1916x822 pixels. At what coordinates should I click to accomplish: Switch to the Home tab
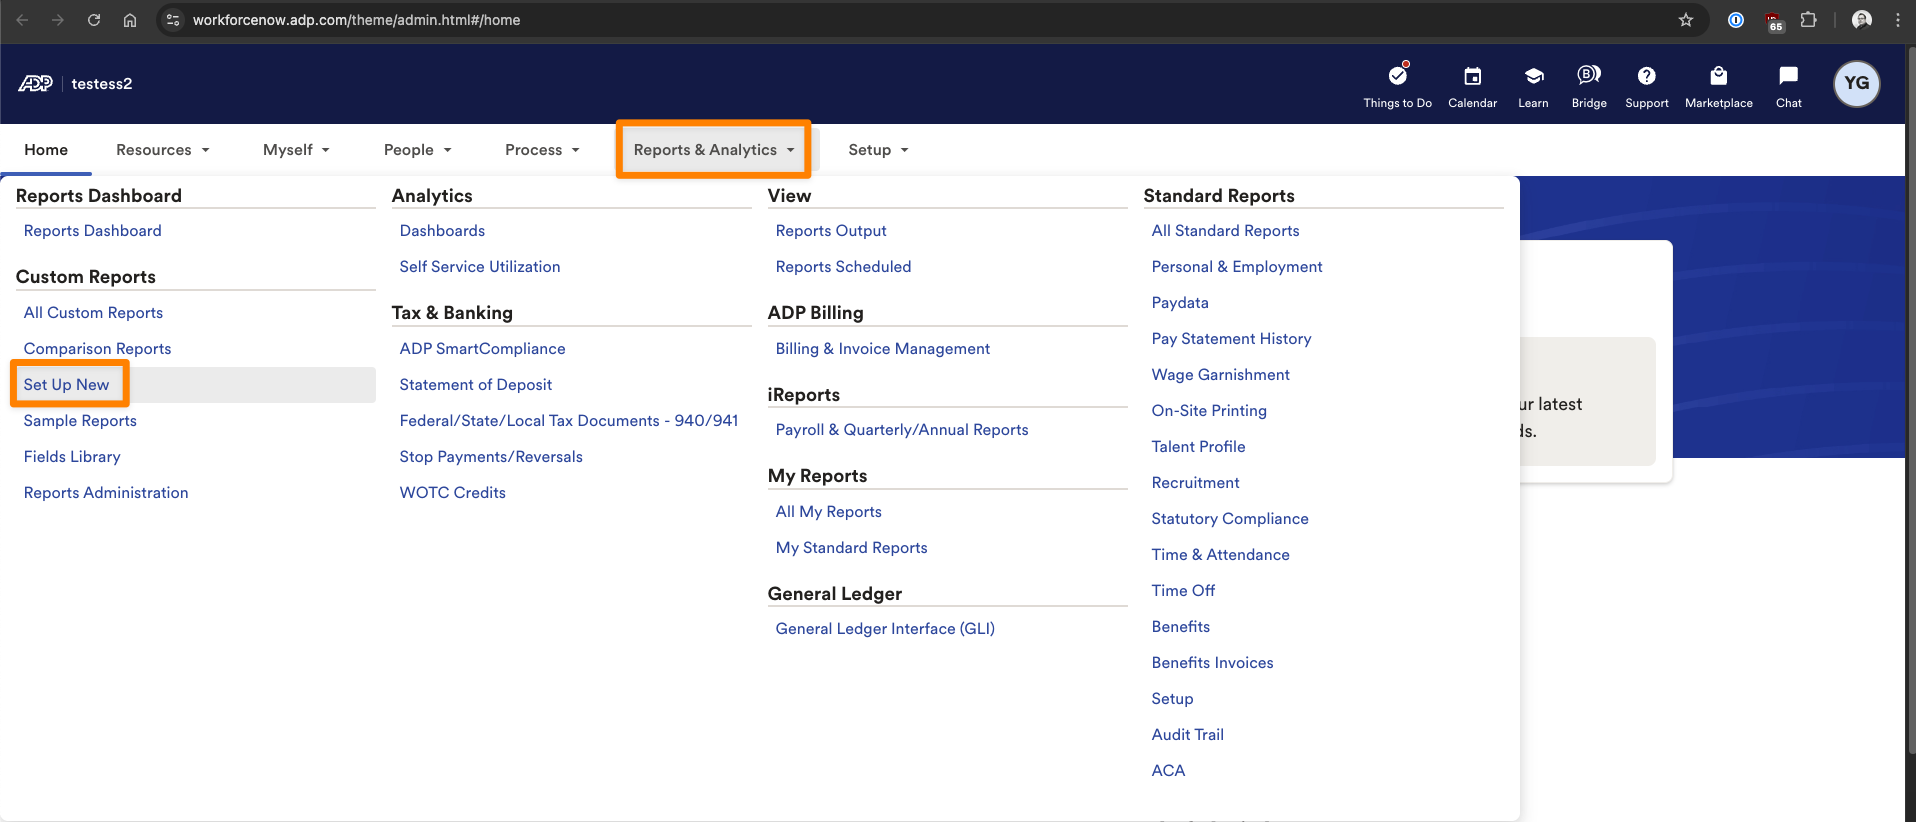point(46,150)
